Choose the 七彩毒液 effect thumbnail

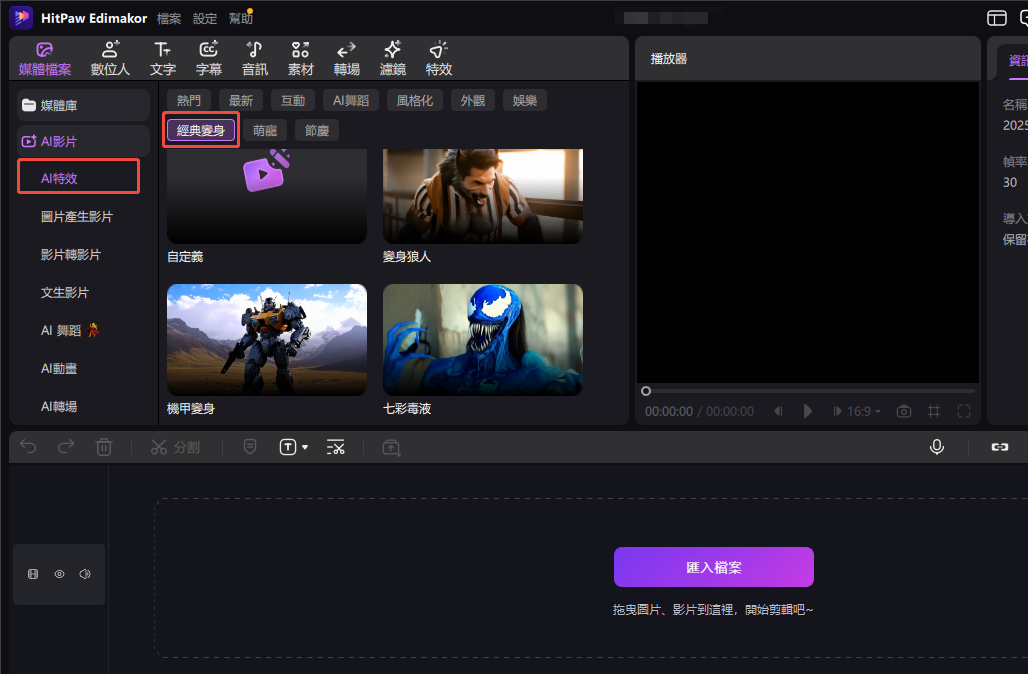click(482, 339)
